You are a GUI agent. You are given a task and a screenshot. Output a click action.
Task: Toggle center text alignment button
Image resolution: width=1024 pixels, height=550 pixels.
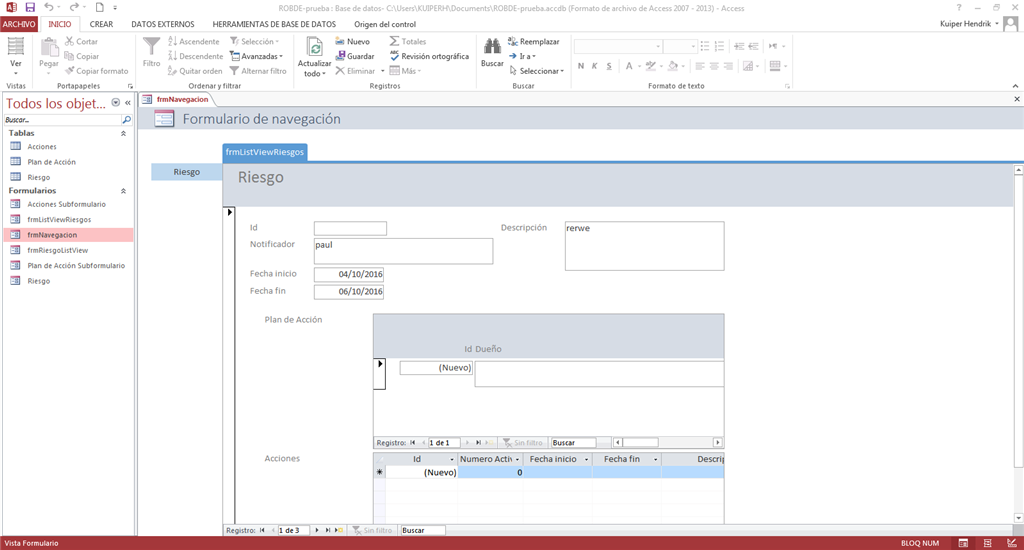click(x=714, y=66)
